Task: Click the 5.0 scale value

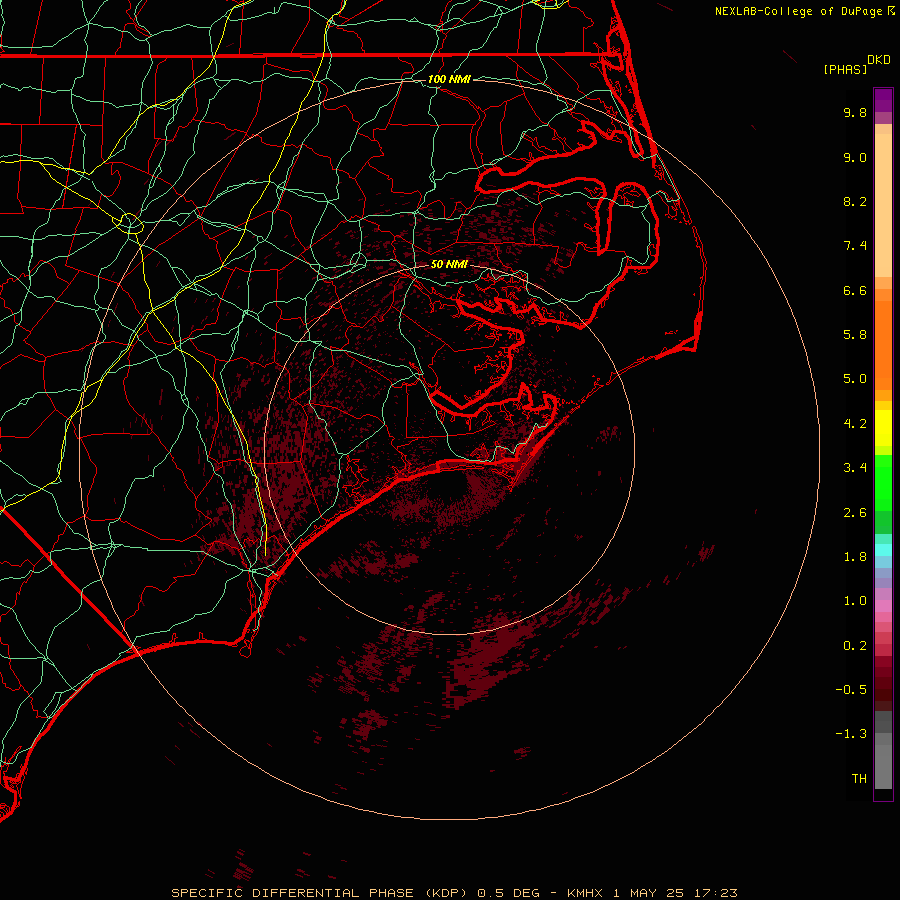Action: tap(855, 379)
